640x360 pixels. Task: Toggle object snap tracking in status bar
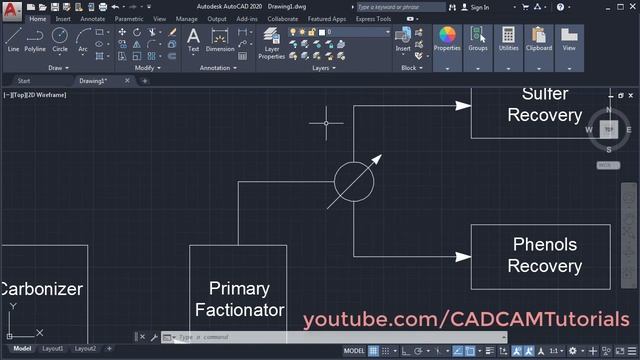point(458,351)
